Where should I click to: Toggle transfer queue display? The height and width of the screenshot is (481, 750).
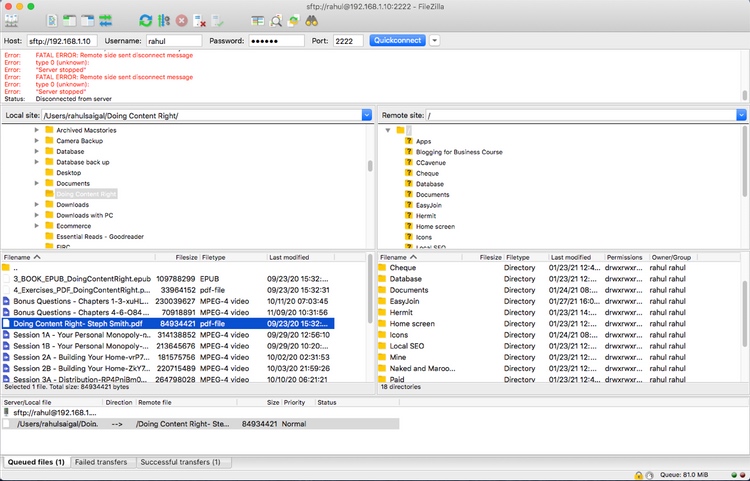pos(104,20)
